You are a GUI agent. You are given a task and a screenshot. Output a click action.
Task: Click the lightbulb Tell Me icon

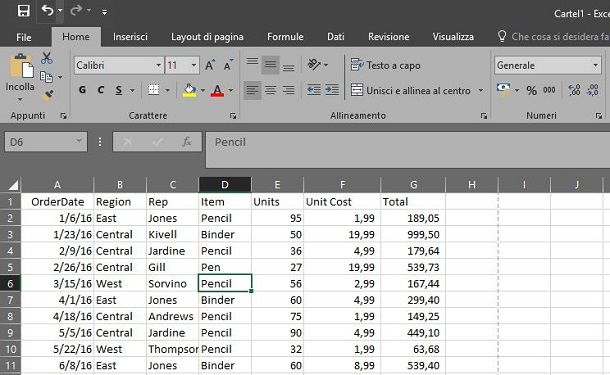(x=502, y=37)
